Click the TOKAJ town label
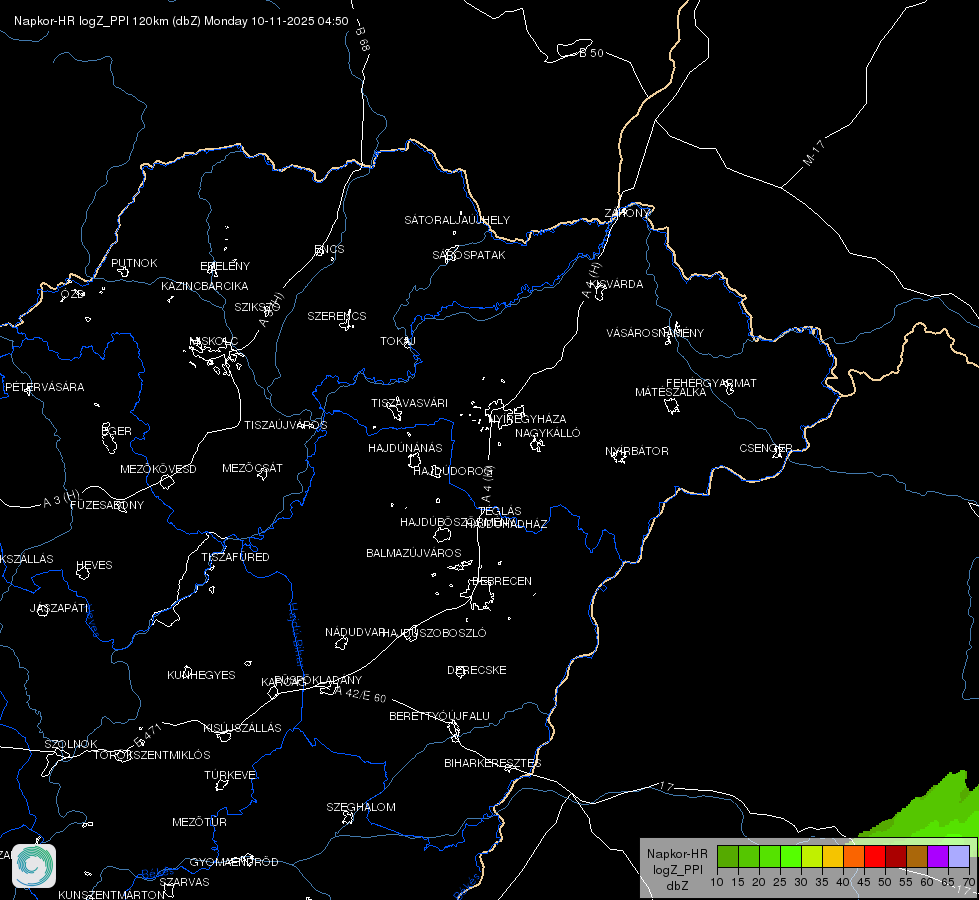 click(x=398, y=341)
